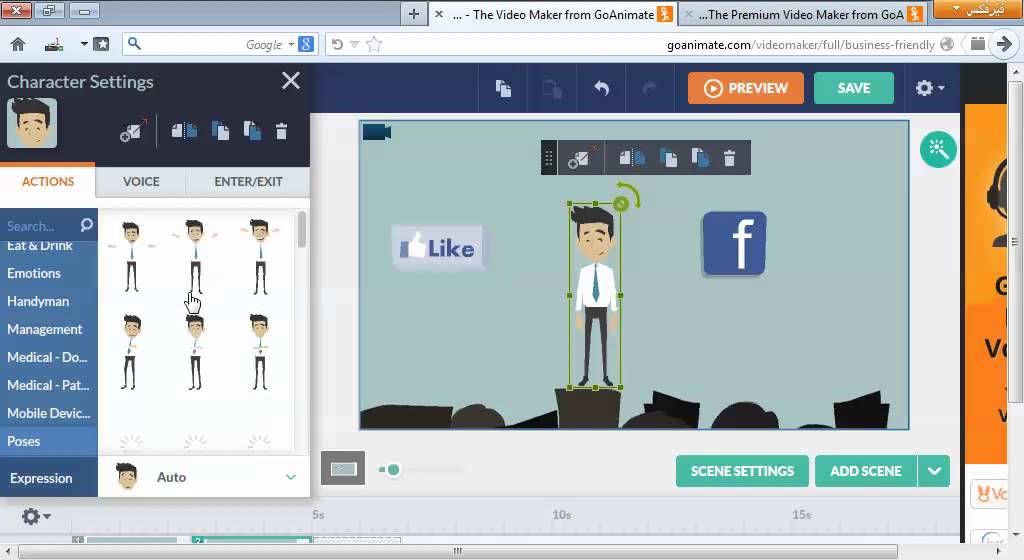Select the Medical - Pat... category
1024x560 pixels.
[48, 385]
